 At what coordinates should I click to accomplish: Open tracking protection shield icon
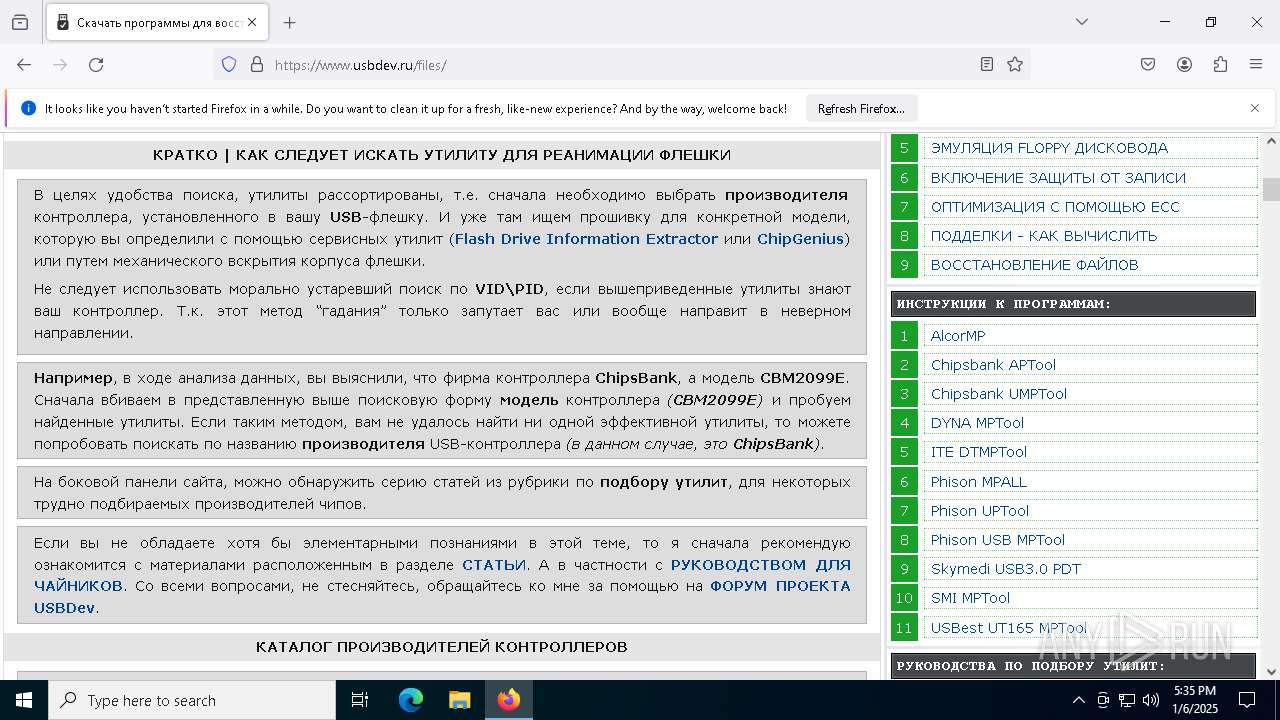[x=229, y=64]
